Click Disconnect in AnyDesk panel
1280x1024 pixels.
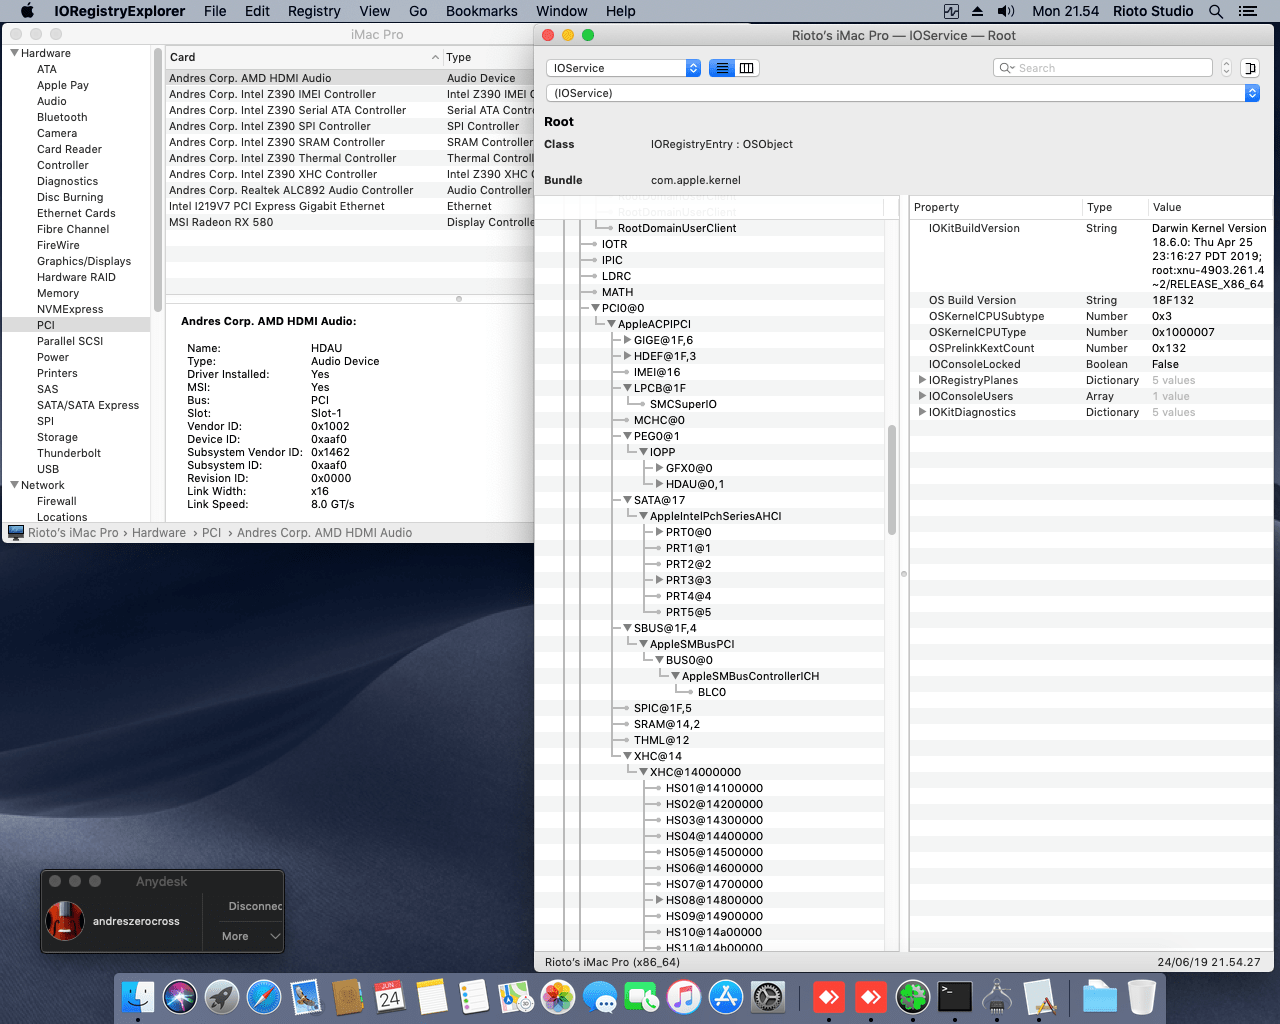point(255,906)
